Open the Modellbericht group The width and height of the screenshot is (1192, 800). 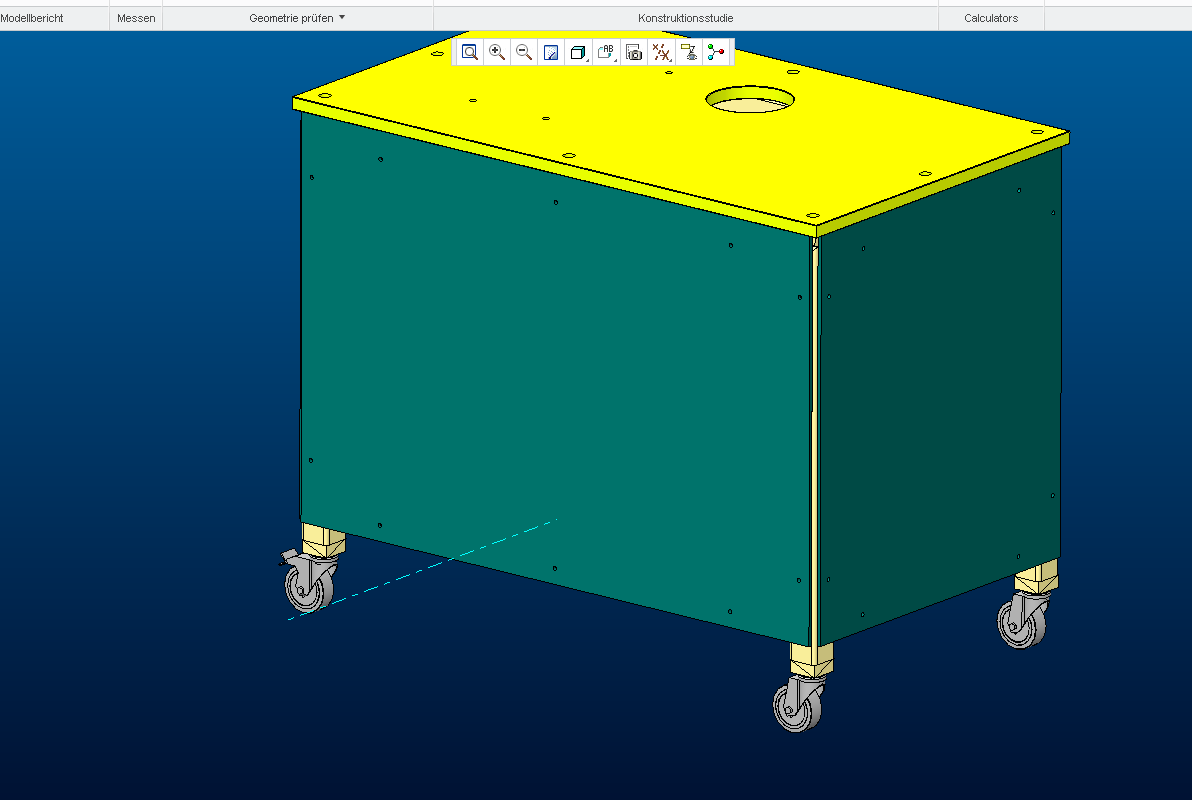pyautogui.click(x=32, y=18)
